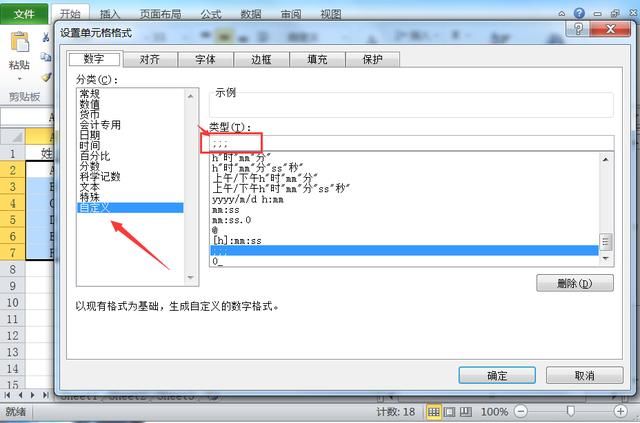The height and width of the screenshot is (423, 640).
Task: Select 自定义 in category list
Action: (131, 207)
